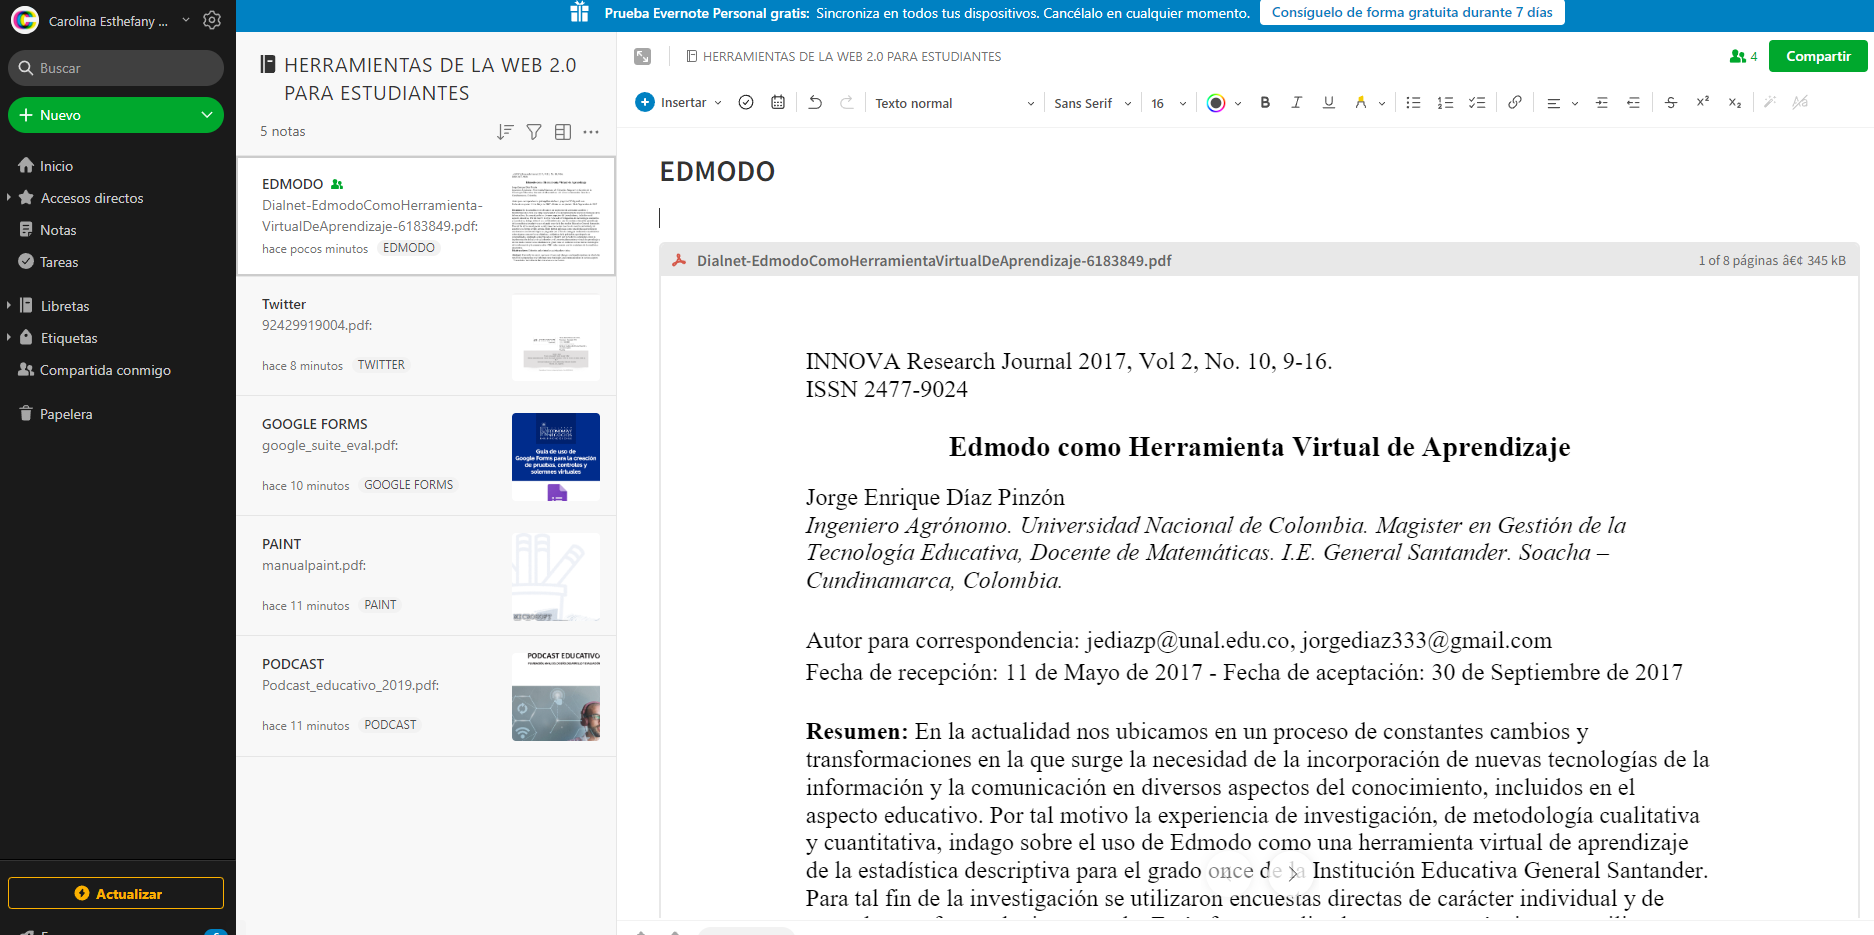This screenshot has height=935, width=1874.
Task: Filter the notes list
Action: (x=534, y=131)
